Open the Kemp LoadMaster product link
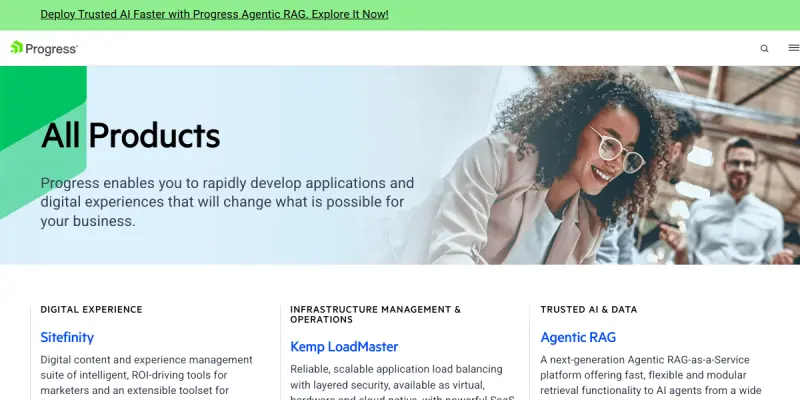Image resolution: width=800 pixels, height=400 pixels. pyautogui.click(x=344, y=346)
